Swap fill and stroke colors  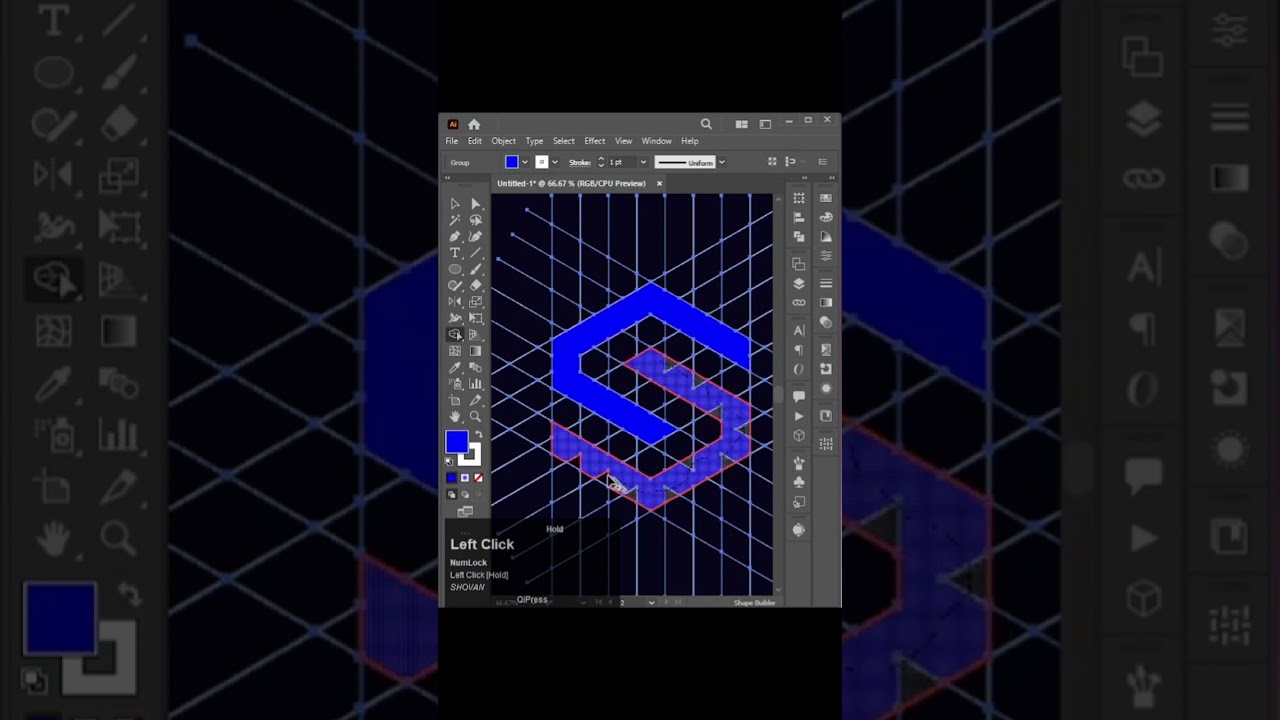[x=478, y=434]
